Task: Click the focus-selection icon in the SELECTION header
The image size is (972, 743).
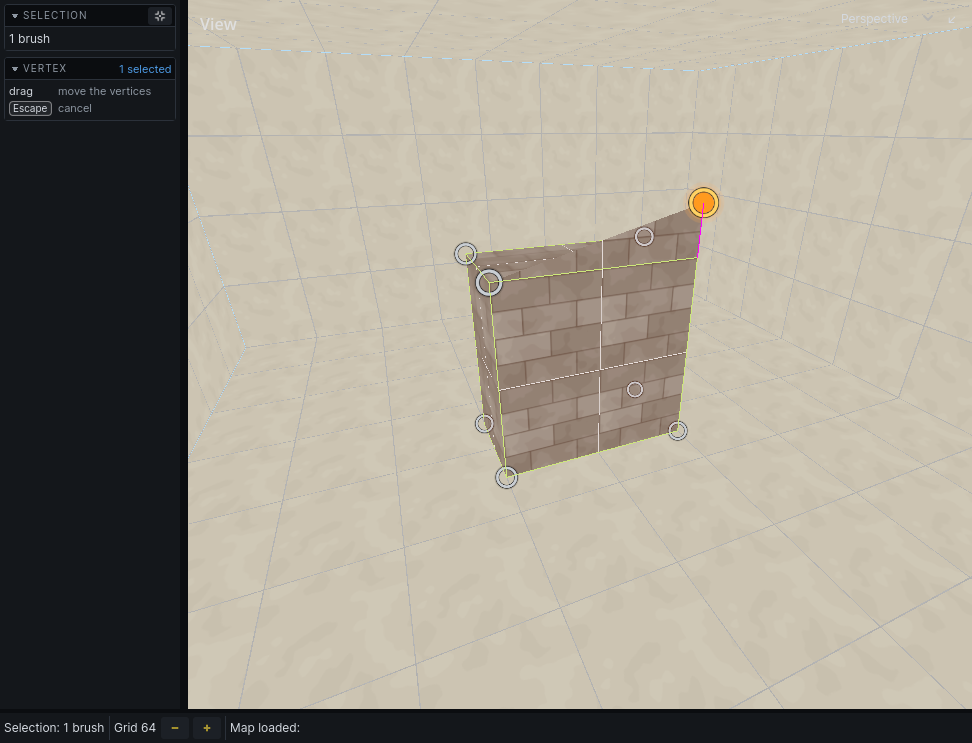Action: point(160,15)
